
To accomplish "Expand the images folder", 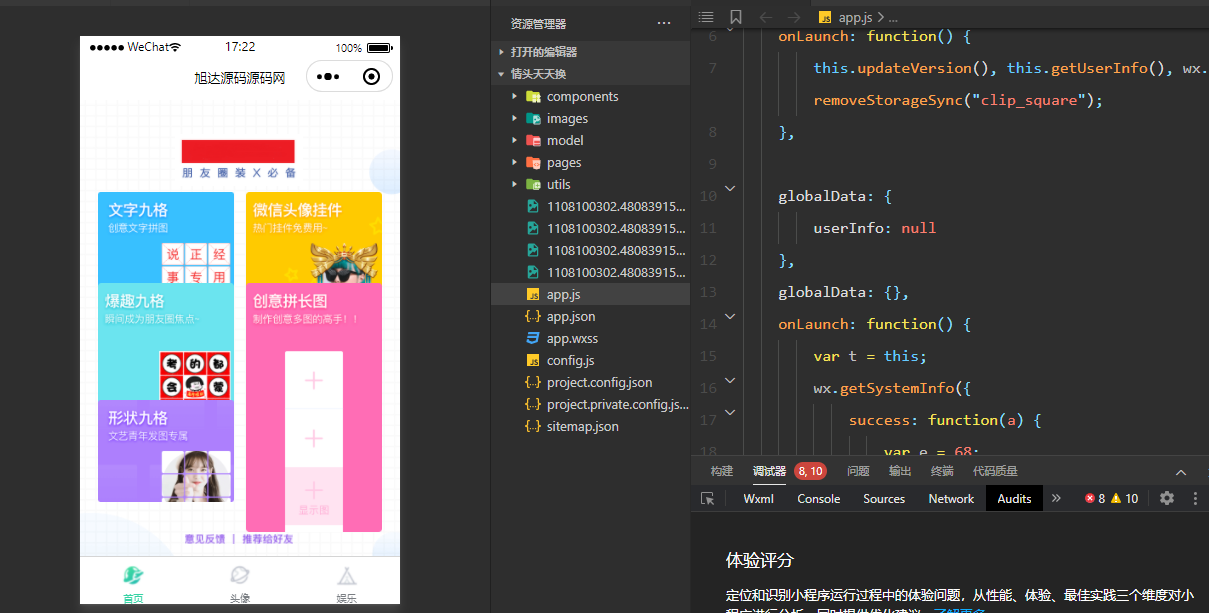I will 590,118.
